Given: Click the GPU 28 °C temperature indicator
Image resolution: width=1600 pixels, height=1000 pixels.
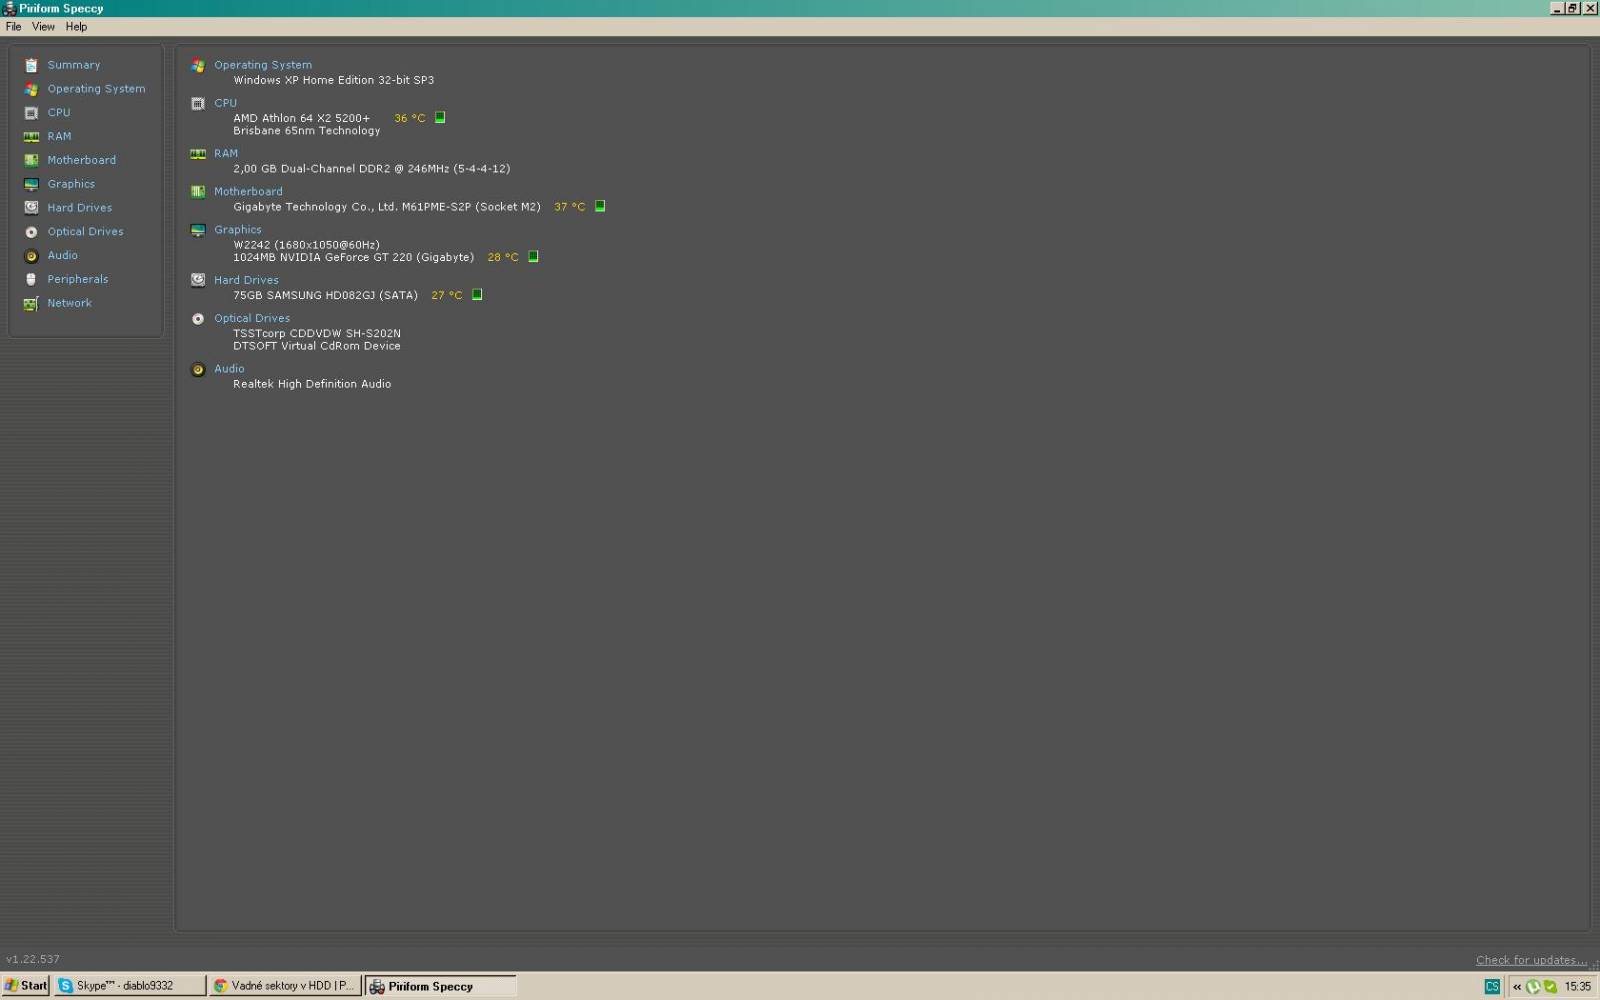Looking at the screenshot, I should tap(533, 257).
